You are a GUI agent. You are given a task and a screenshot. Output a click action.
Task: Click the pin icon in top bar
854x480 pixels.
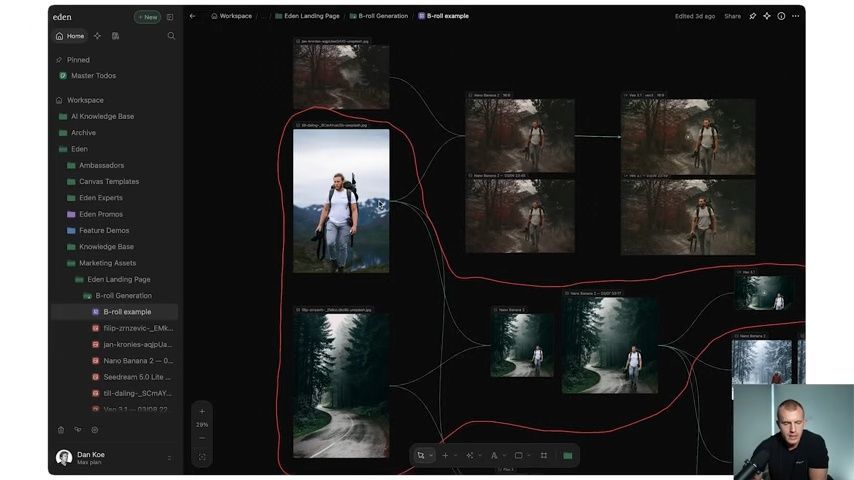click(x=753, y=16)
